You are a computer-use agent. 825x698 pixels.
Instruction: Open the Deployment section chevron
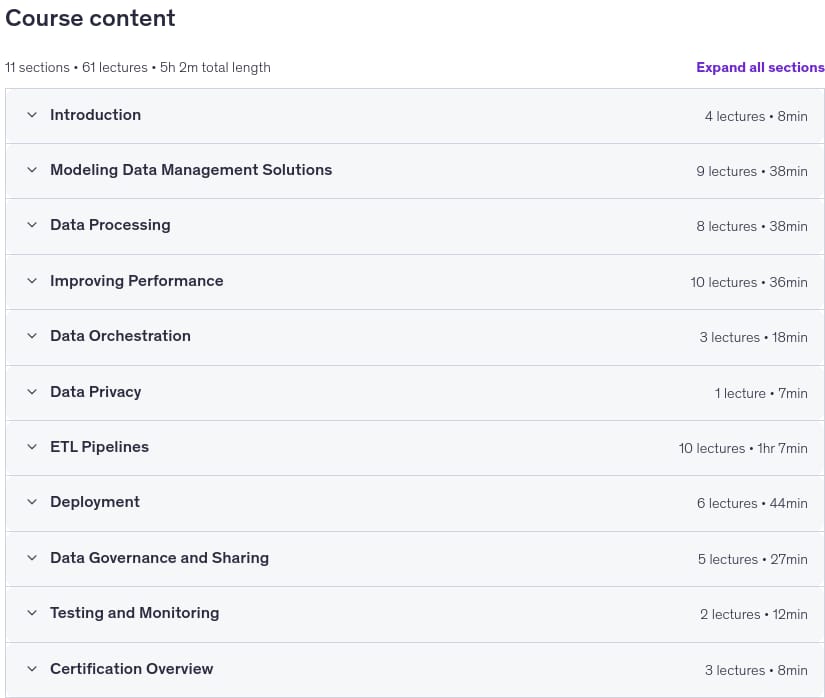point(32,502)
